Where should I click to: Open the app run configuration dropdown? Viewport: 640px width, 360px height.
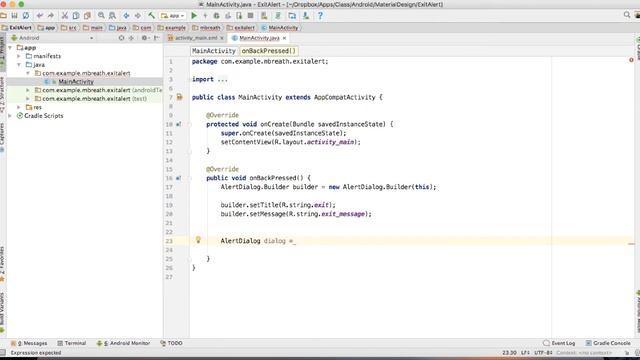(173, 16)
